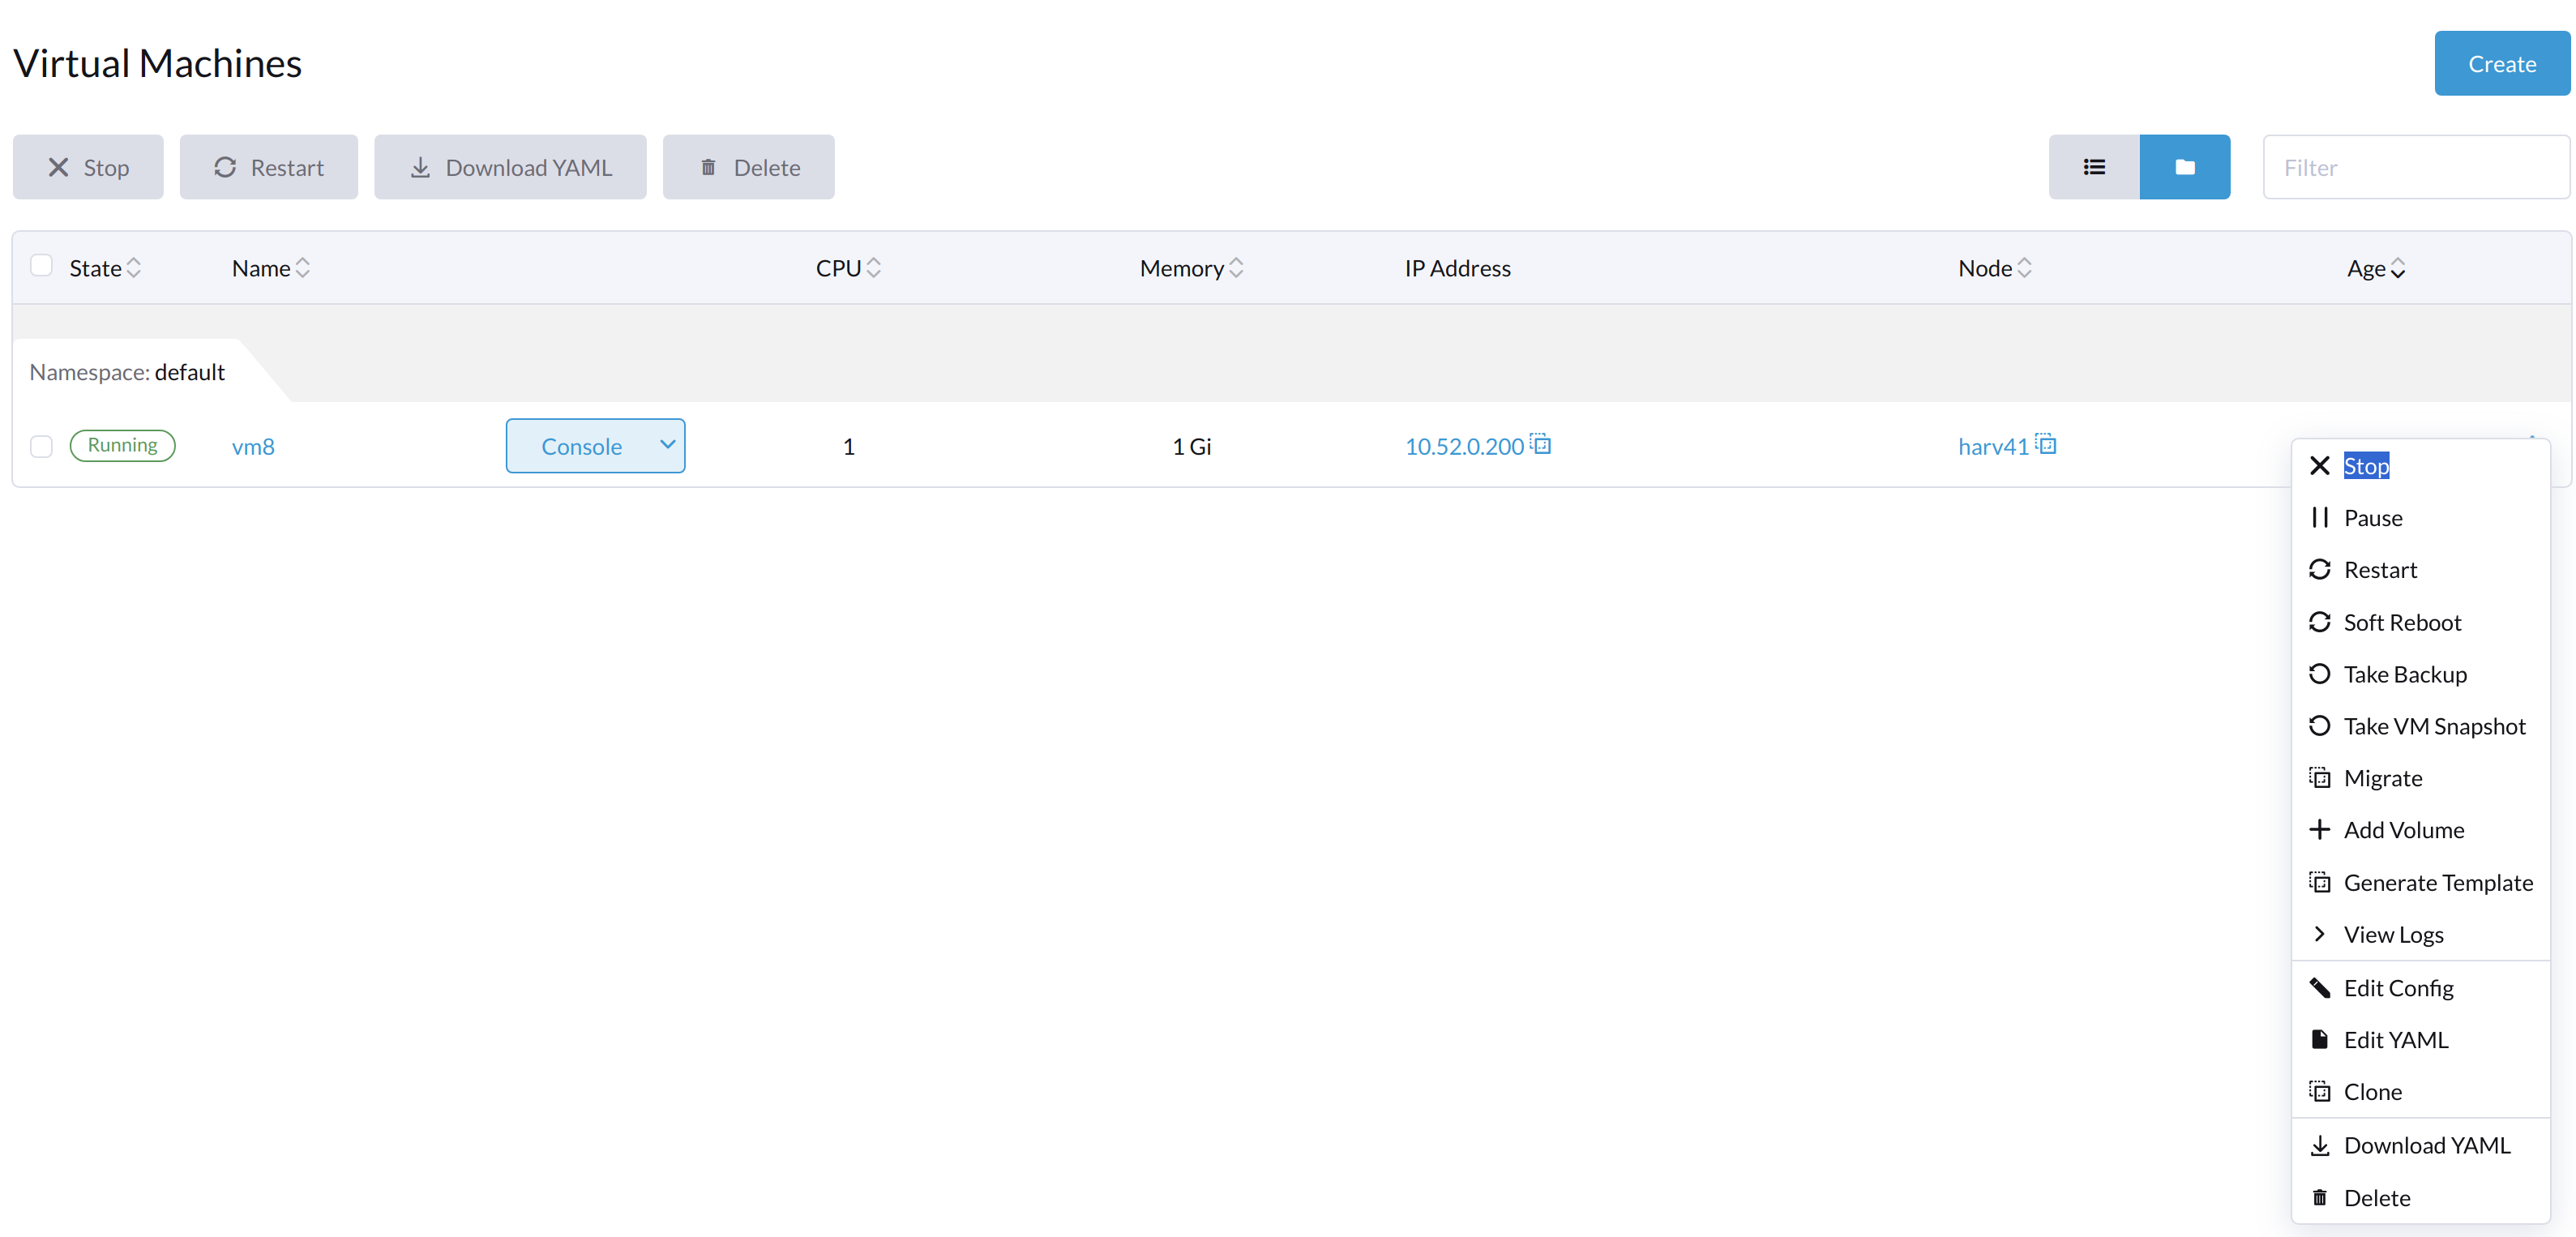
Task: Select Edit YAML from the menu
Action: 2396,1039
